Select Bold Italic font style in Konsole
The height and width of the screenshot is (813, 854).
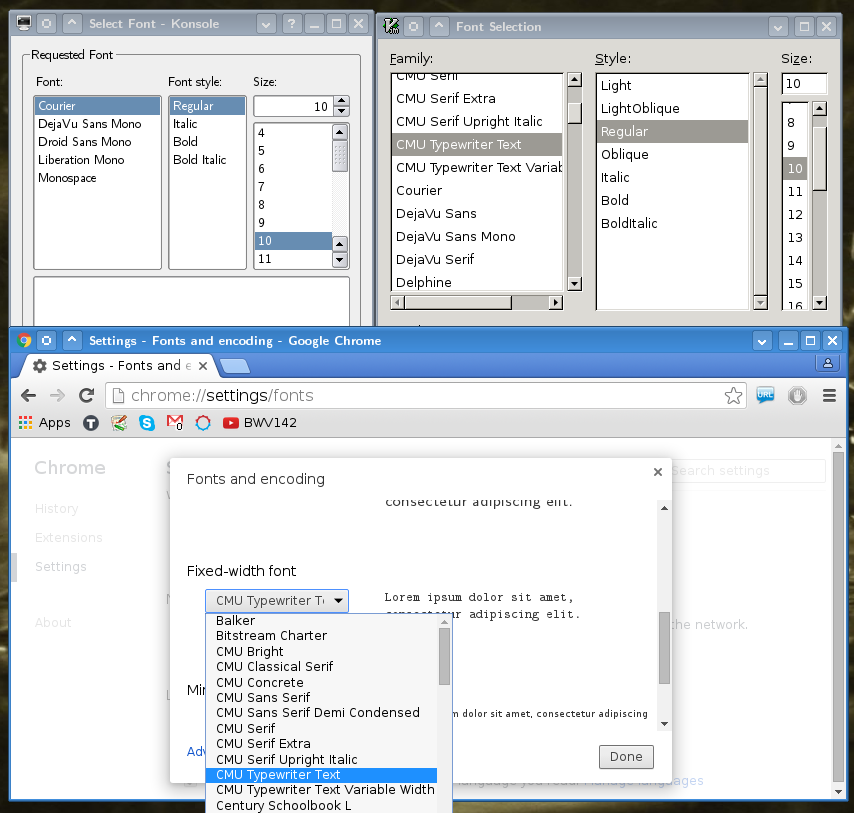199,160
